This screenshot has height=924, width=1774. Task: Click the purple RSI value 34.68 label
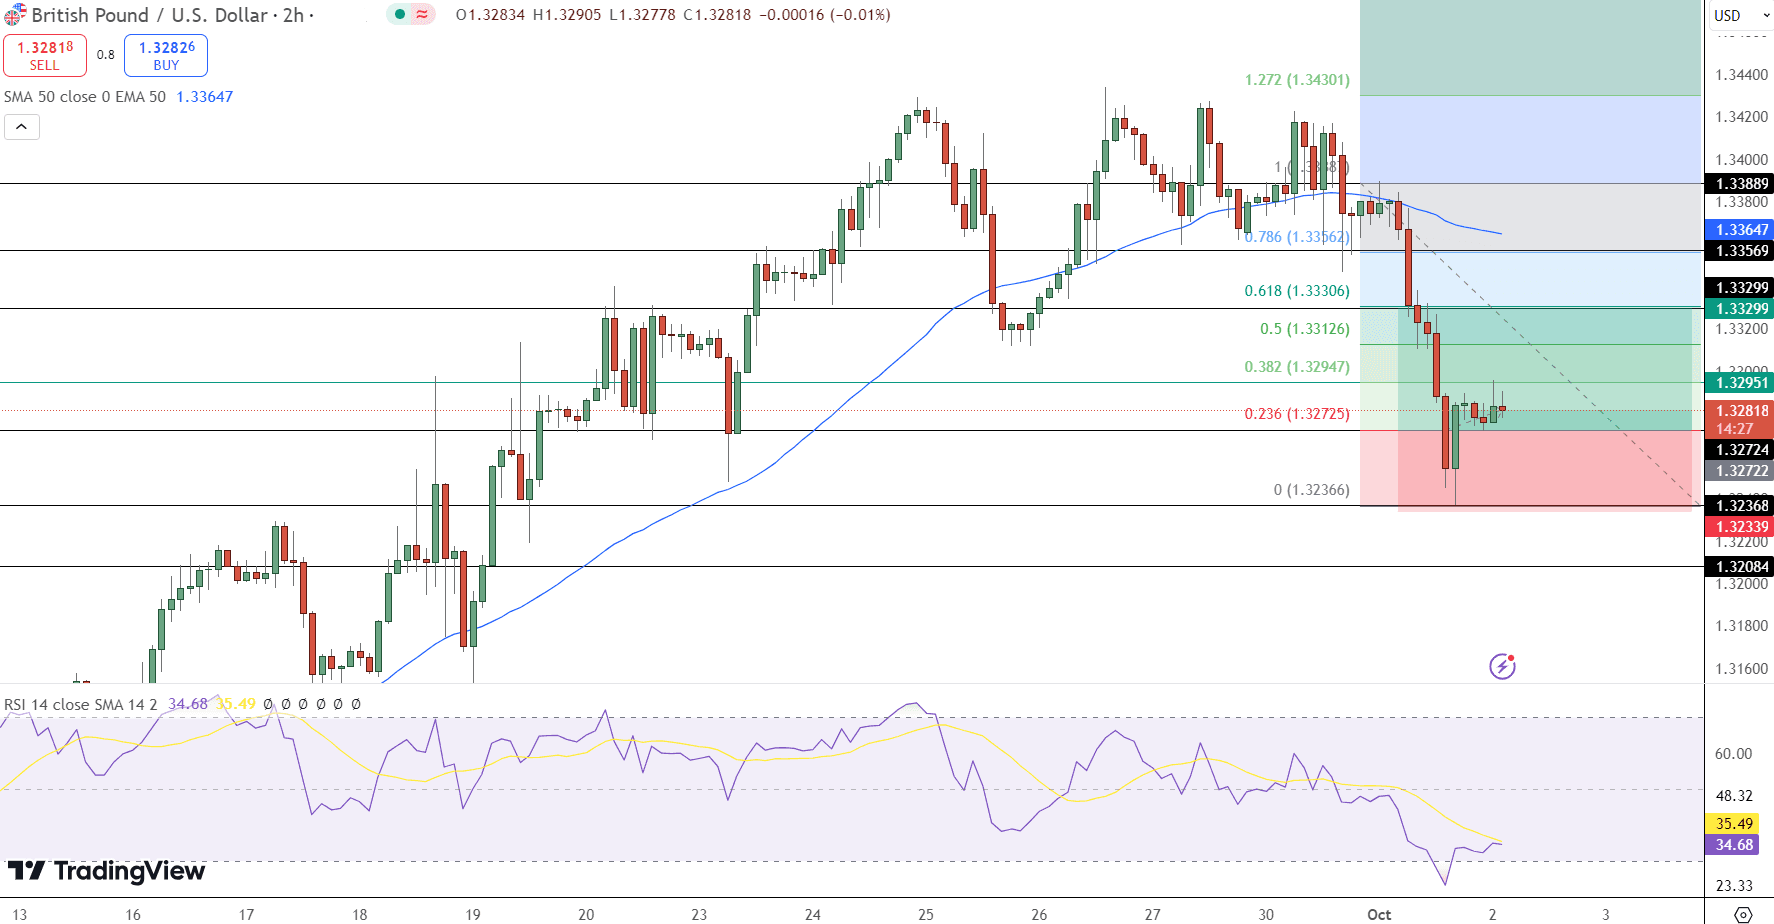[1734, 845]
